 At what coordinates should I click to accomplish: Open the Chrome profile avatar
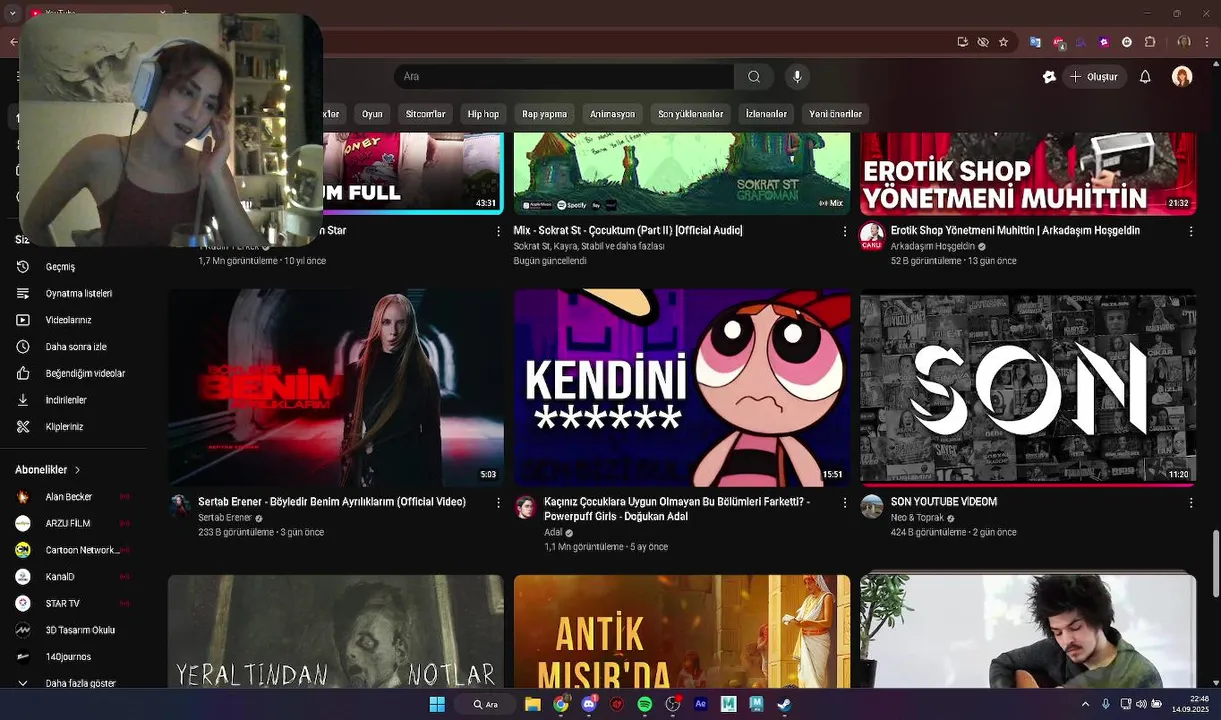1184,42
